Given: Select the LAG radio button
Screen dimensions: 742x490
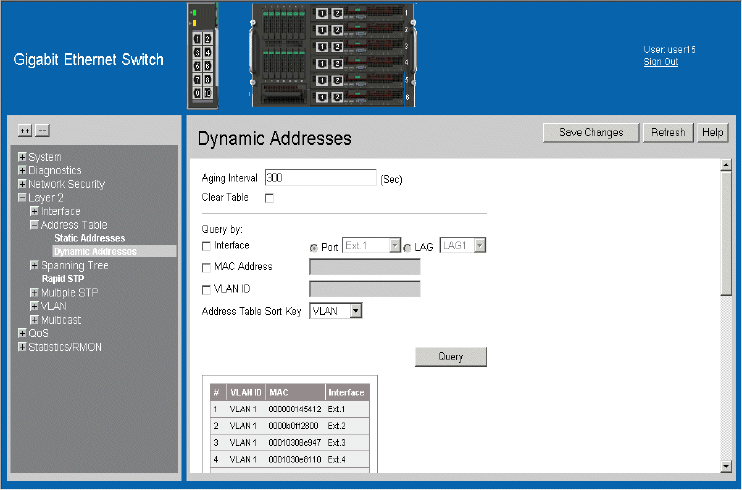Looking at the screenshot, I should point(407,246).
